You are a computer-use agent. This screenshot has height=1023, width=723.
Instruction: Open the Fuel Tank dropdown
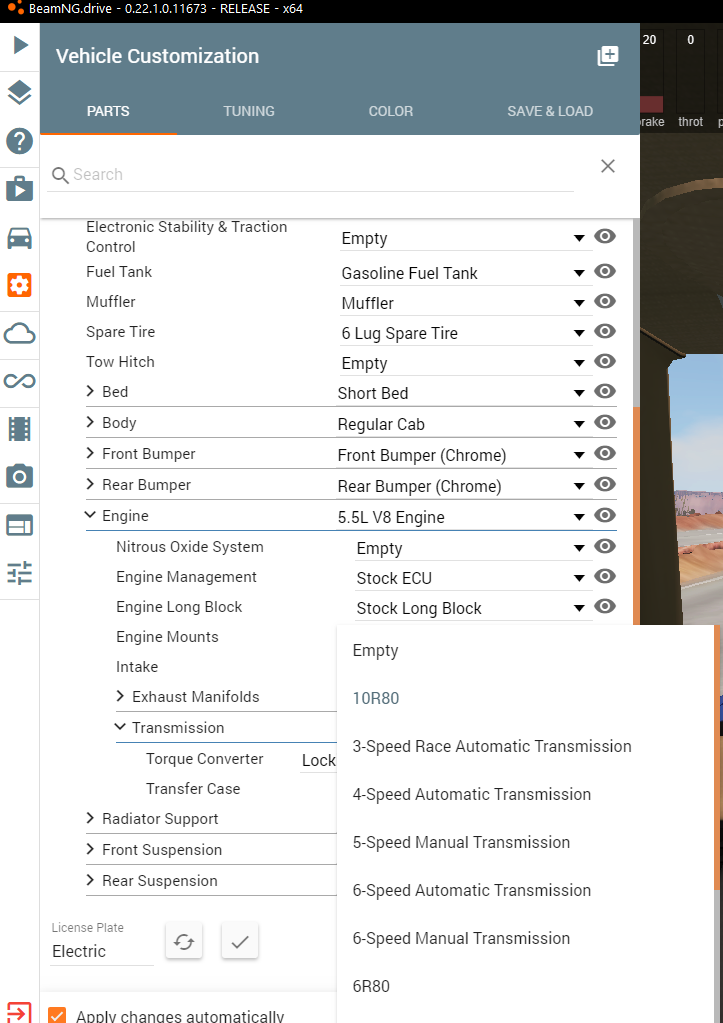[466, 273]
